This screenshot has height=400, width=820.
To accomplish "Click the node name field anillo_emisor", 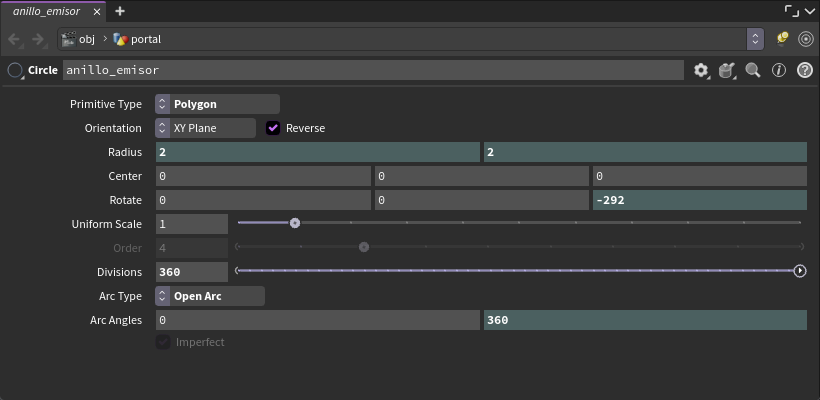I will 373,70.
